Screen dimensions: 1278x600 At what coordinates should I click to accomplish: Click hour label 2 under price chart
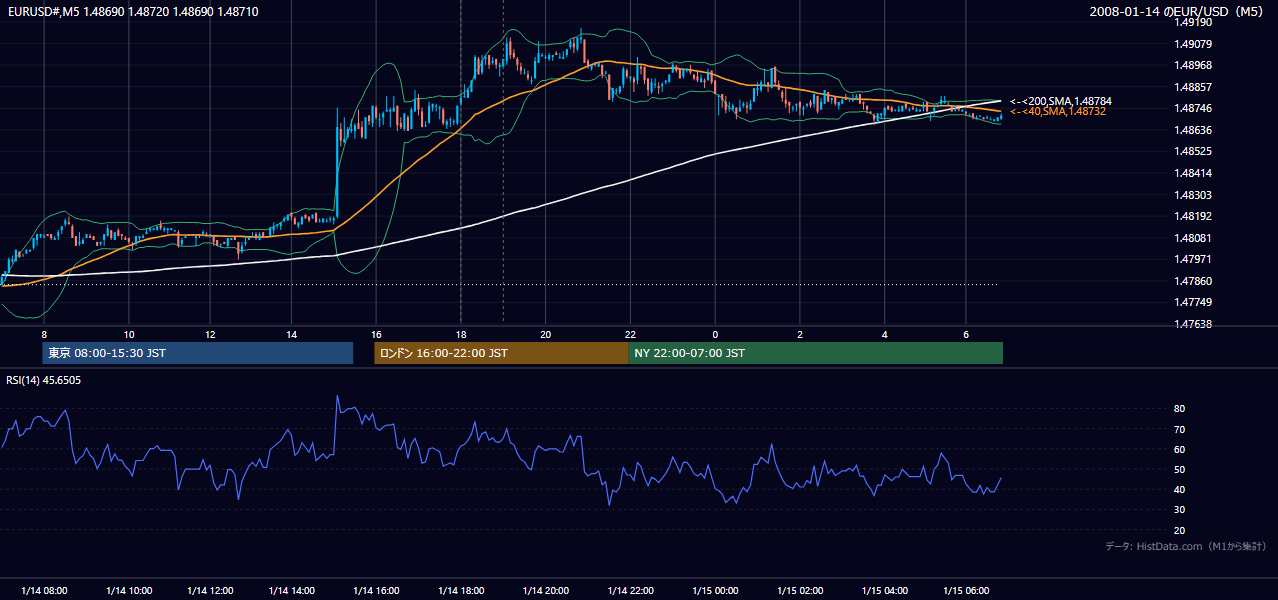[x=800, y=333]
